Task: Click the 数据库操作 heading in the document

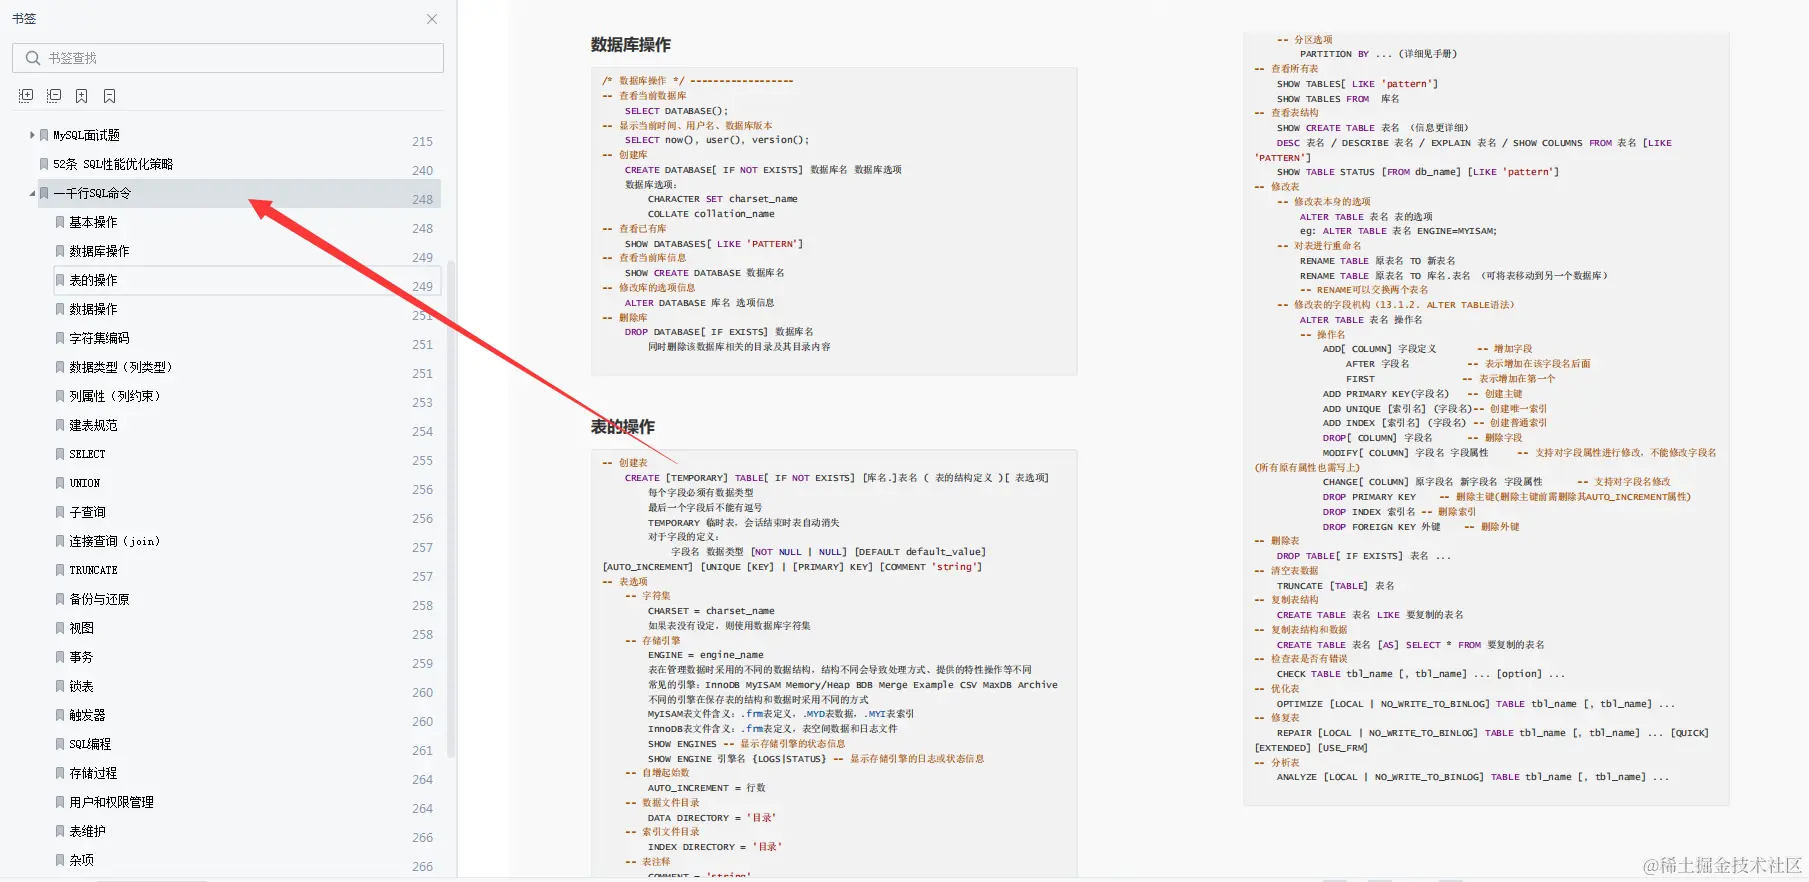Action: 630,45
